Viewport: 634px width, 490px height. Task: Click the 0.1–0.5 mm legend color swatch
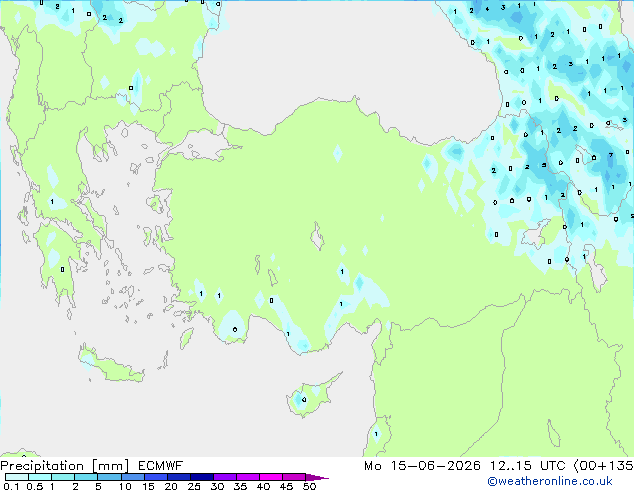point(17,477)
